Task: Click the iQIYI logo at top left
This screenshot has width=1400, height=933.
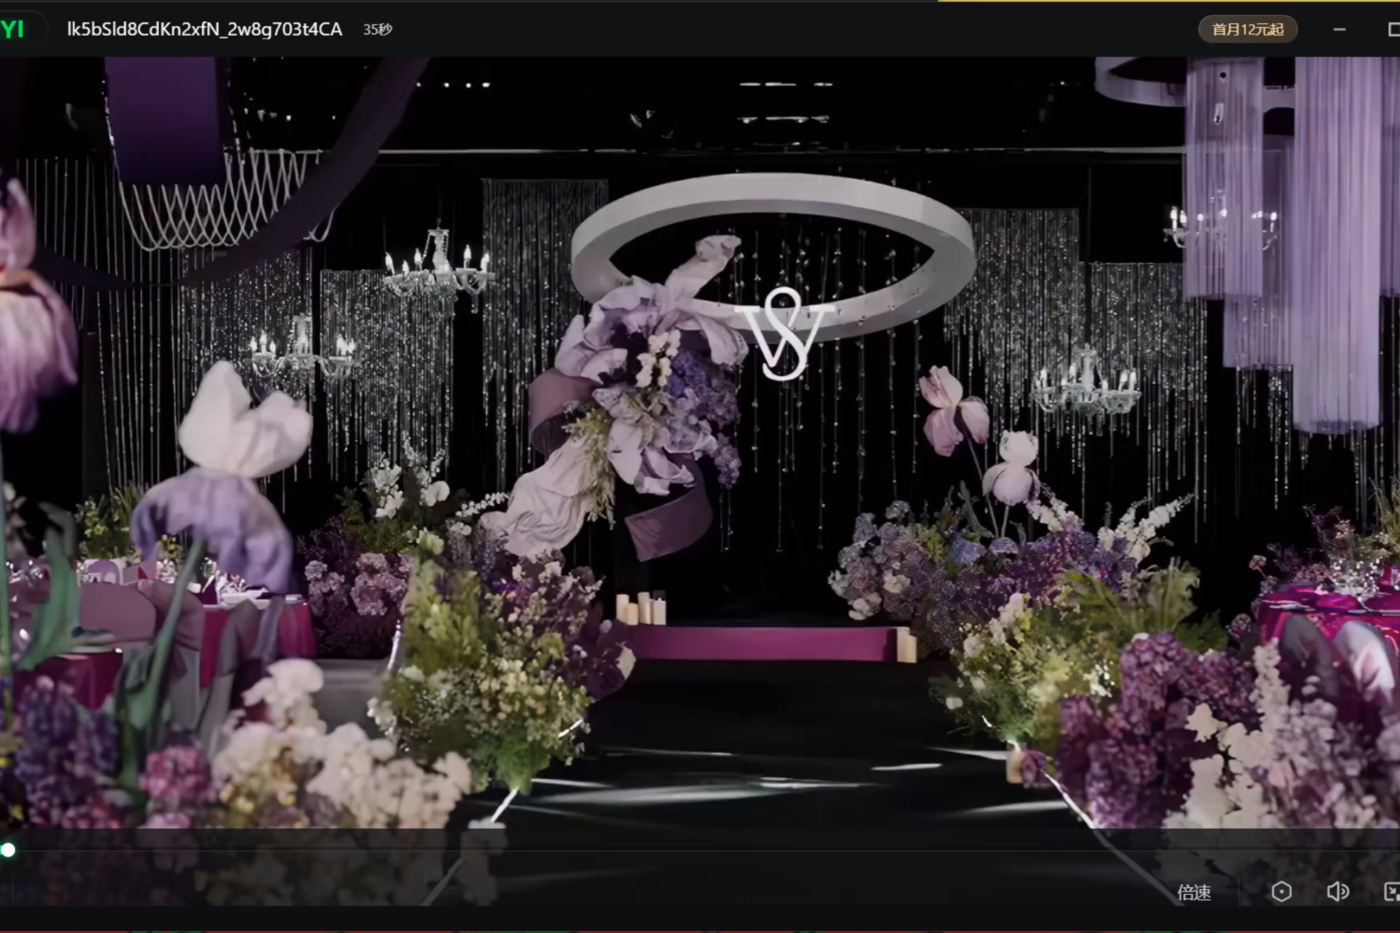Action: pyautogui.click(x=12, y=29)
